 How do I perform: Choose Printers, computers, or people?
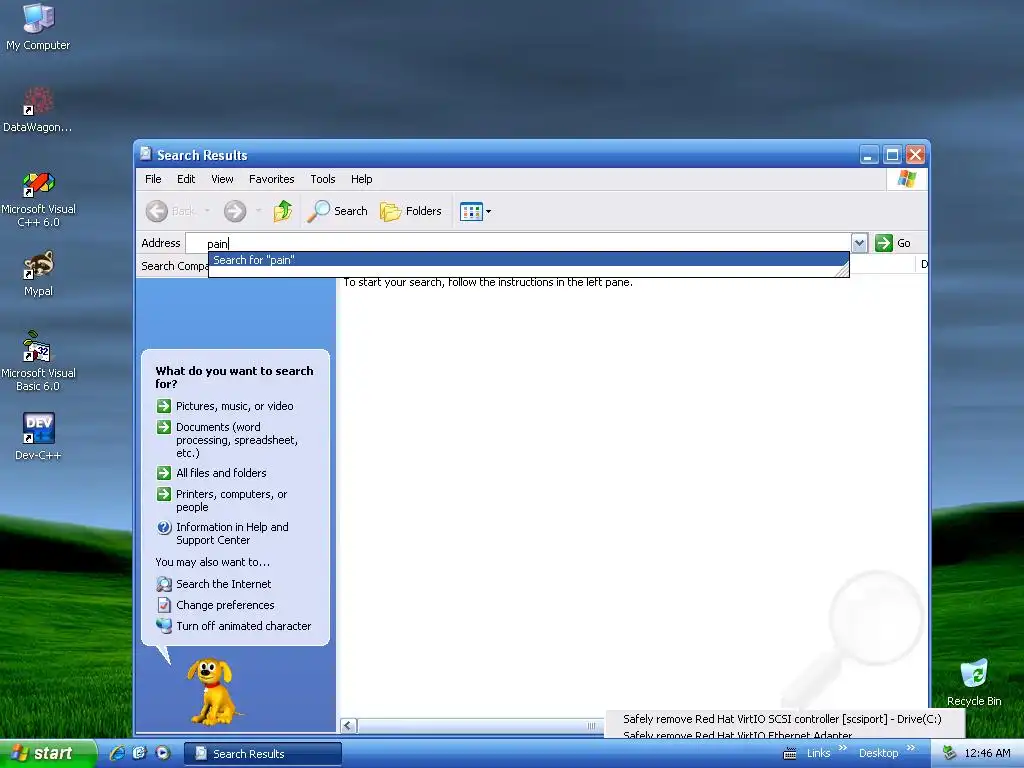pyautogui.click(x=222, y=500)
